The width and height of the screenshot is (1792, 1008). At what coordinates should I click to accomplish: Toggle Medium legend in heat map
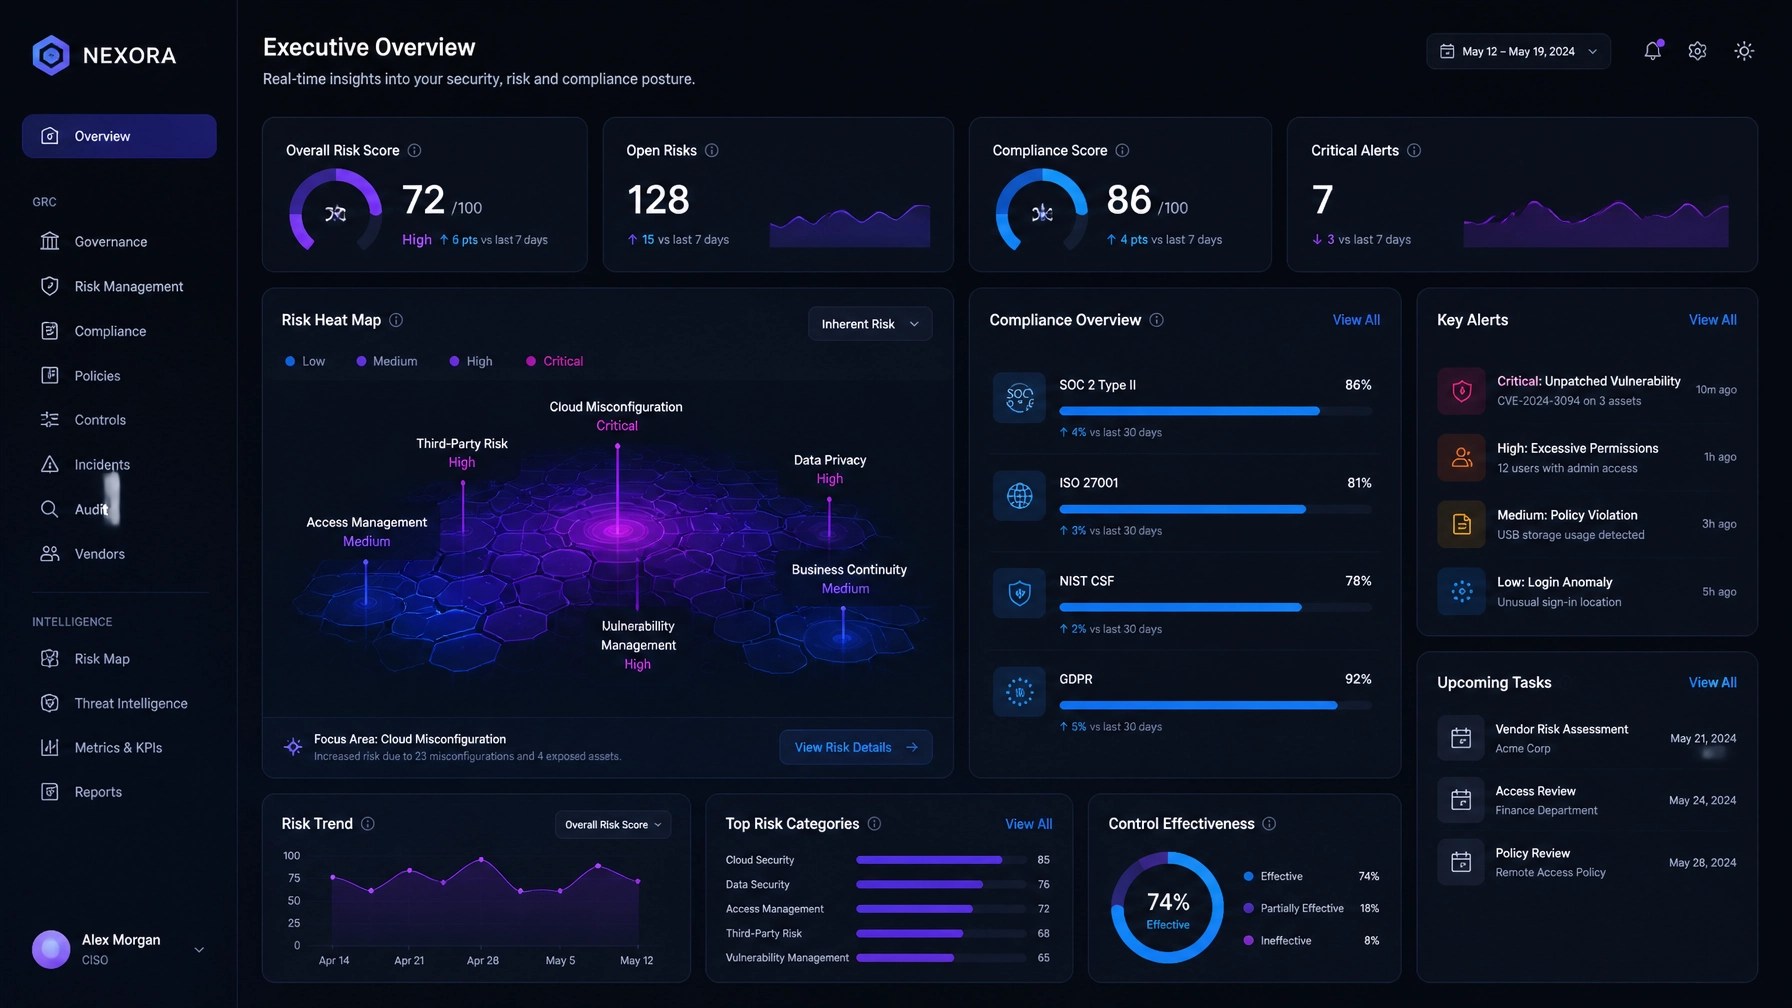[387, 361]
